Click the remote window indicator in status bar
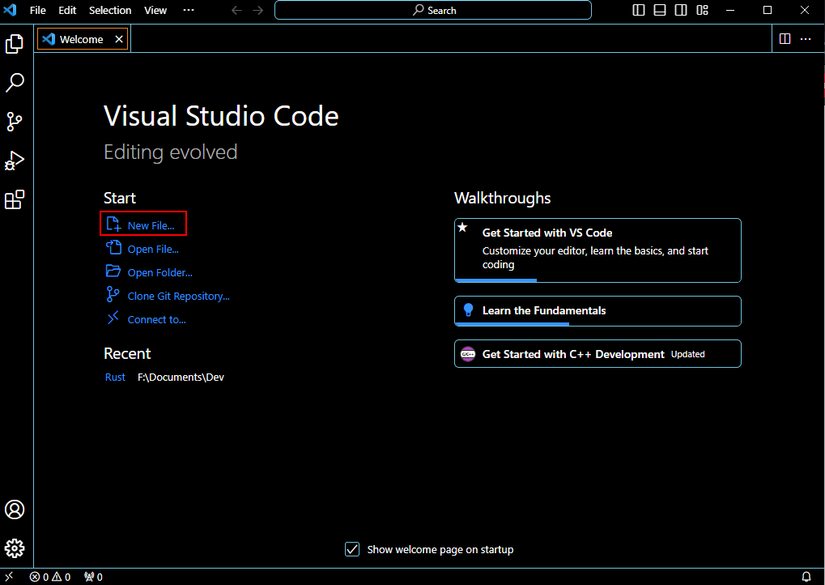825x585 pixels. point(9,577)
